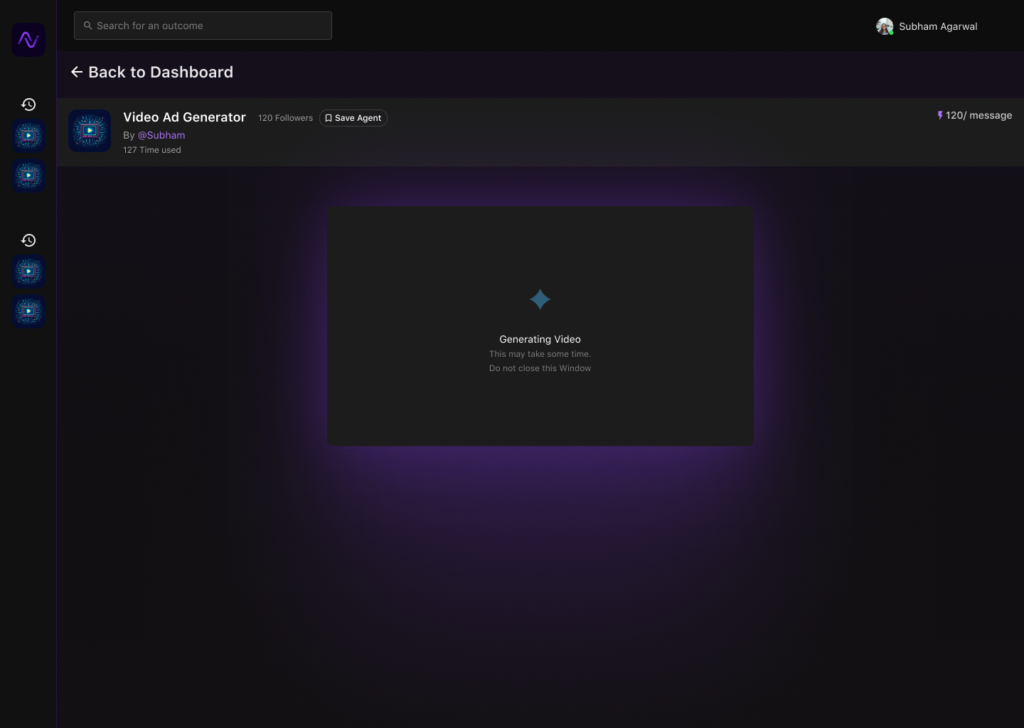The image size is (1024, 728).
Task: Select the Video Ad Generator header thumbnail
Action: 90,131
